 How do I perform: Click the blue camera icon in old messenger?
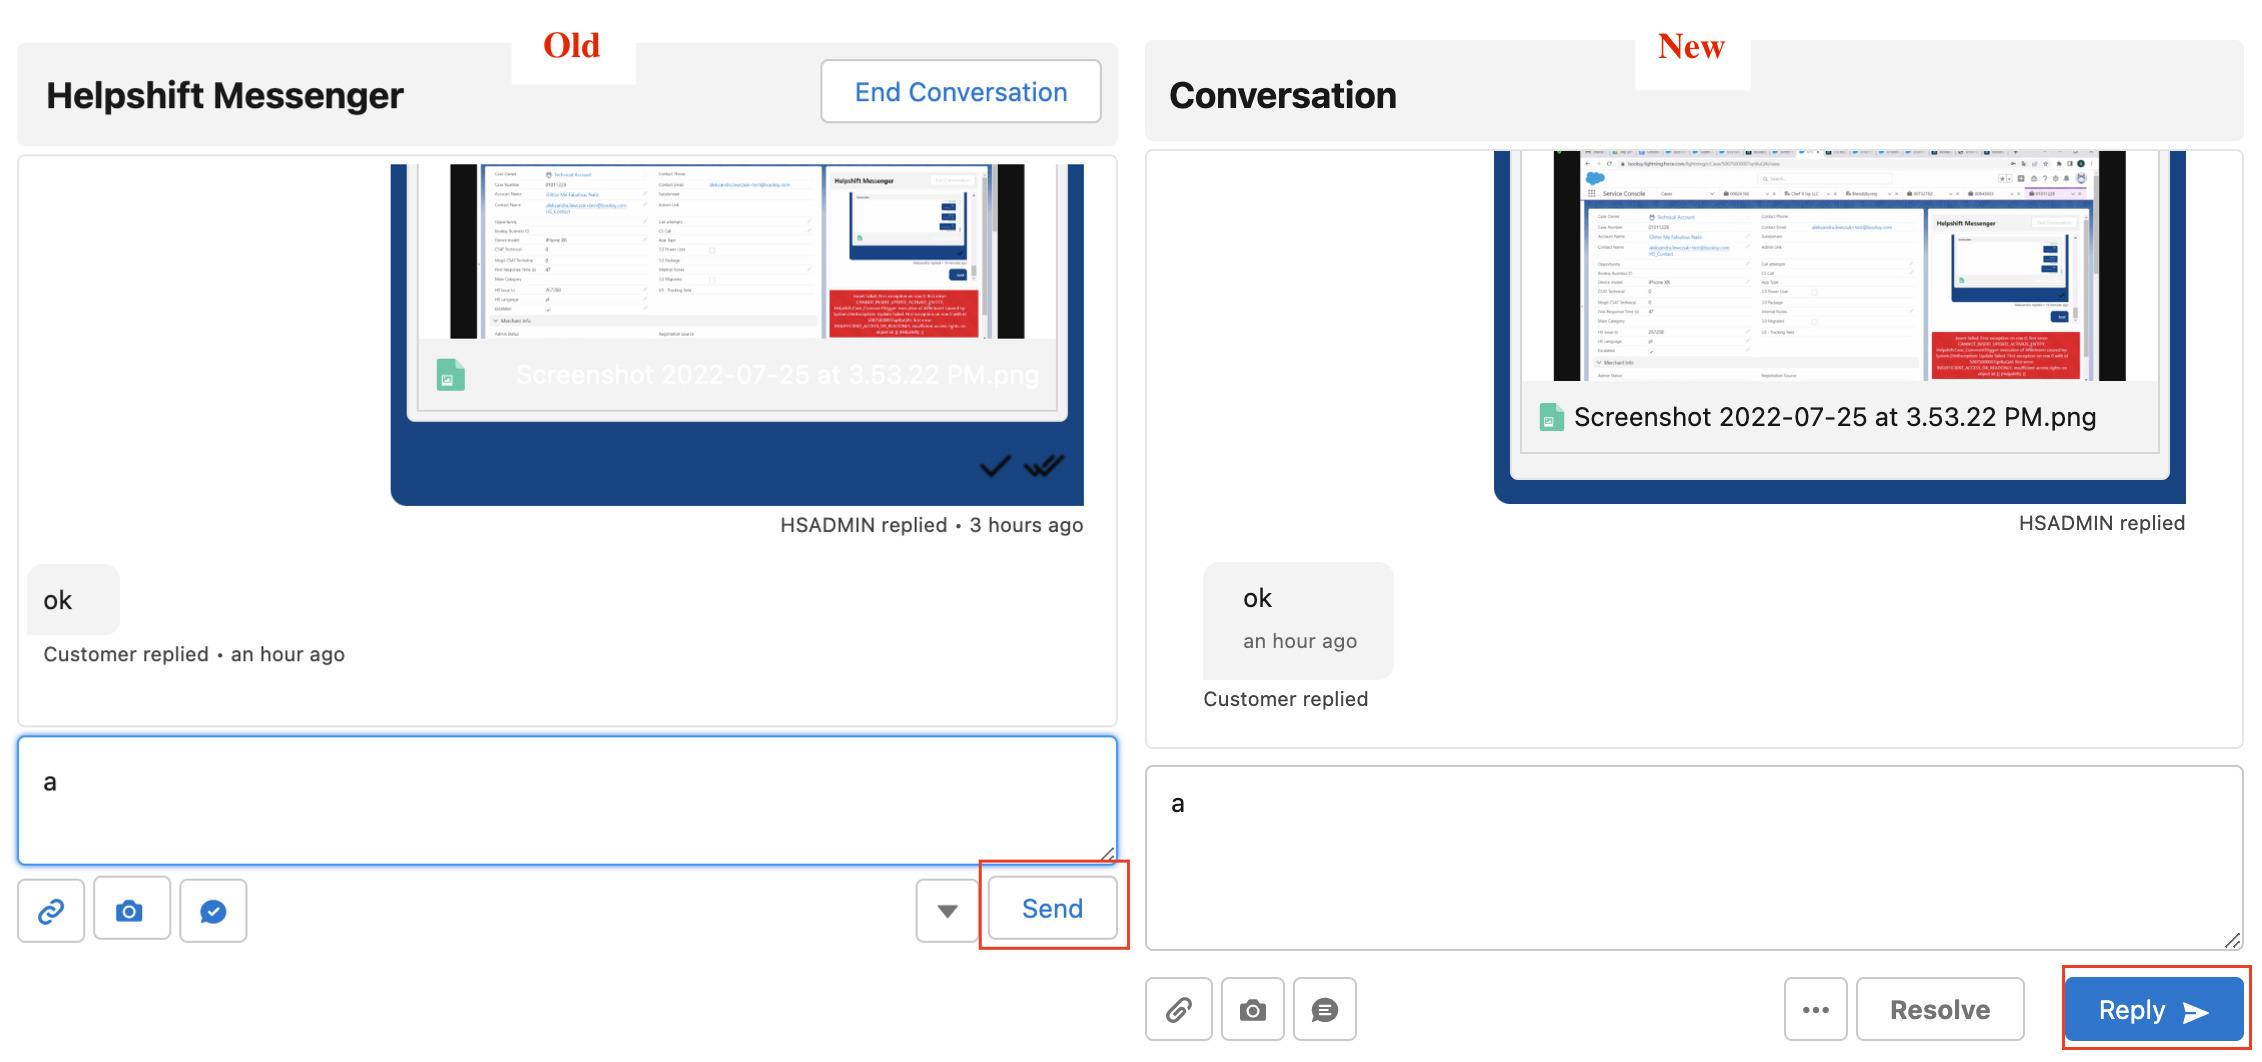[x=130, y=911]
